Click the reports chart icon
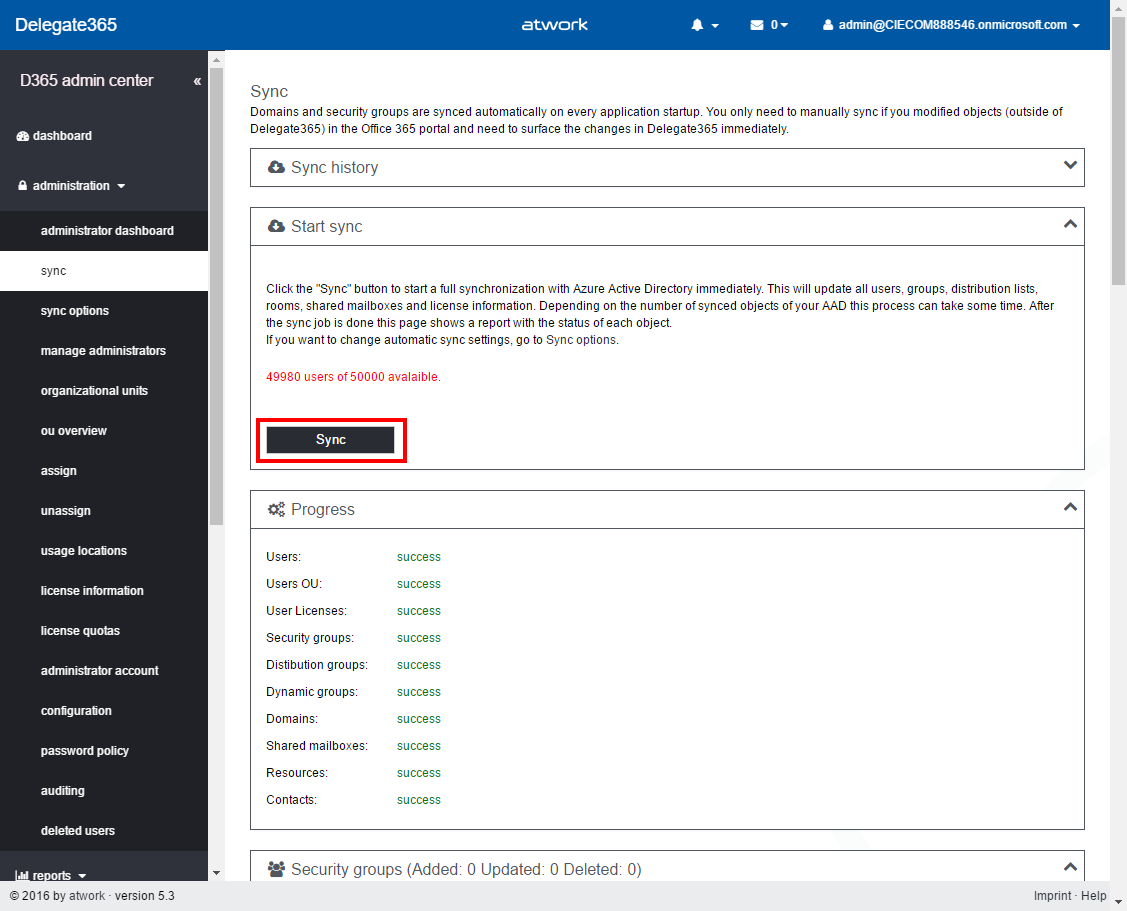Viewport: 1127px width, 911px height. click(22, 875)
